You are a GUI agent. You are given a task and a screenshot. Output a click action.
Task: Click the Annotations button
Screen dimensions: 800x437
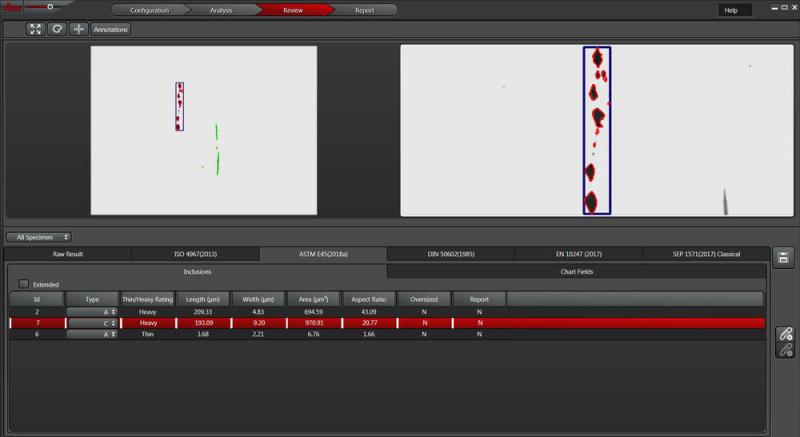point(110,30)
